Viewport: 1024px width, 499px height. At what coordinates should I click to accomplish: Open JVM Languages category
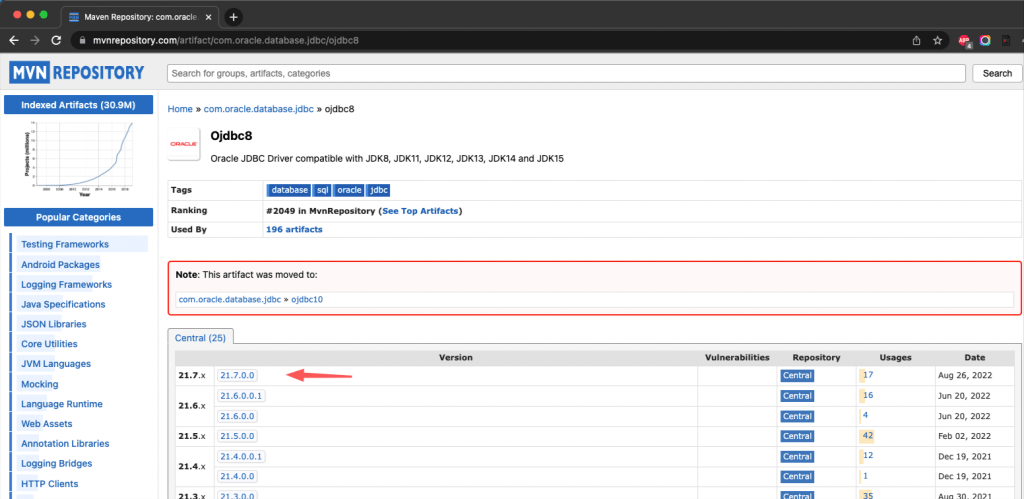click(x=56, y=364)
